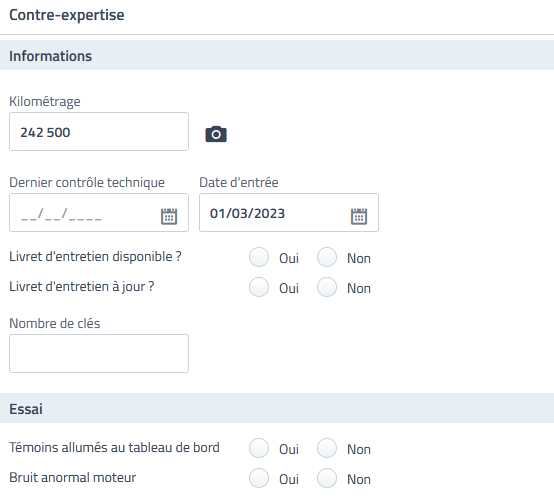554x498 pixels.
Task: Select Oui for Témoins allumés au tableau de bord
Action: 259,448
